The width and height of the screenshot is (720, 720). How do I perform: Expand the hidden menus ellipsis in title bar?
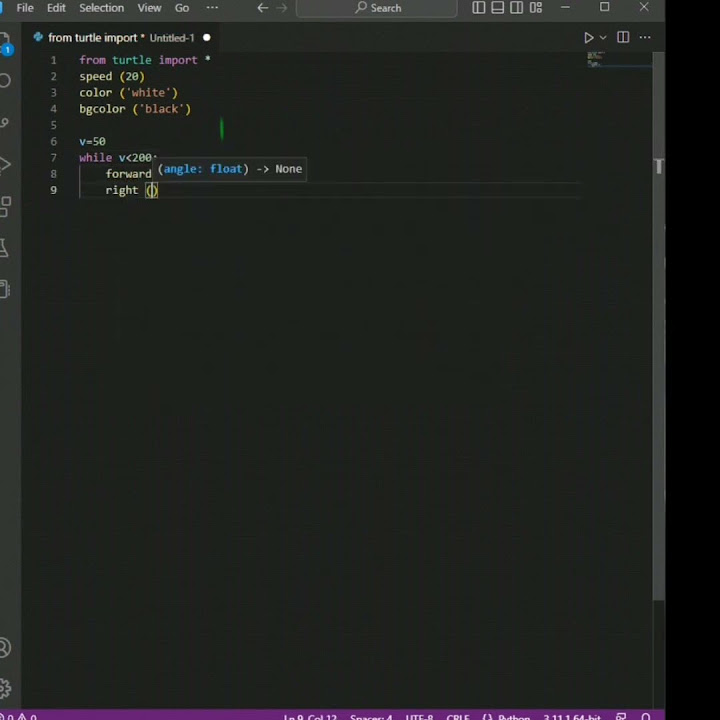point(212,8)
